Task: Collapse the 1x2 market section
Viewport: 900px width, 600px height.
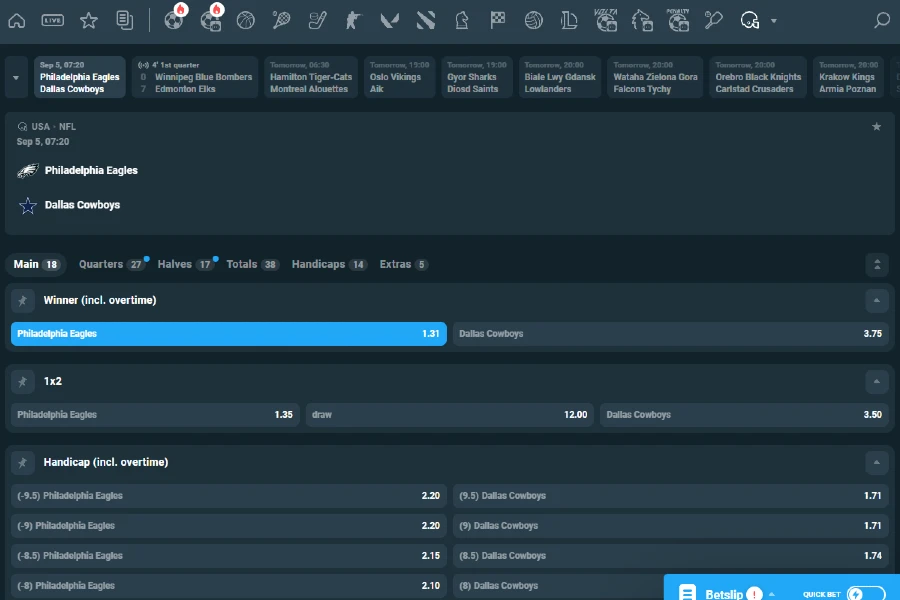Action: pos(877,382)
